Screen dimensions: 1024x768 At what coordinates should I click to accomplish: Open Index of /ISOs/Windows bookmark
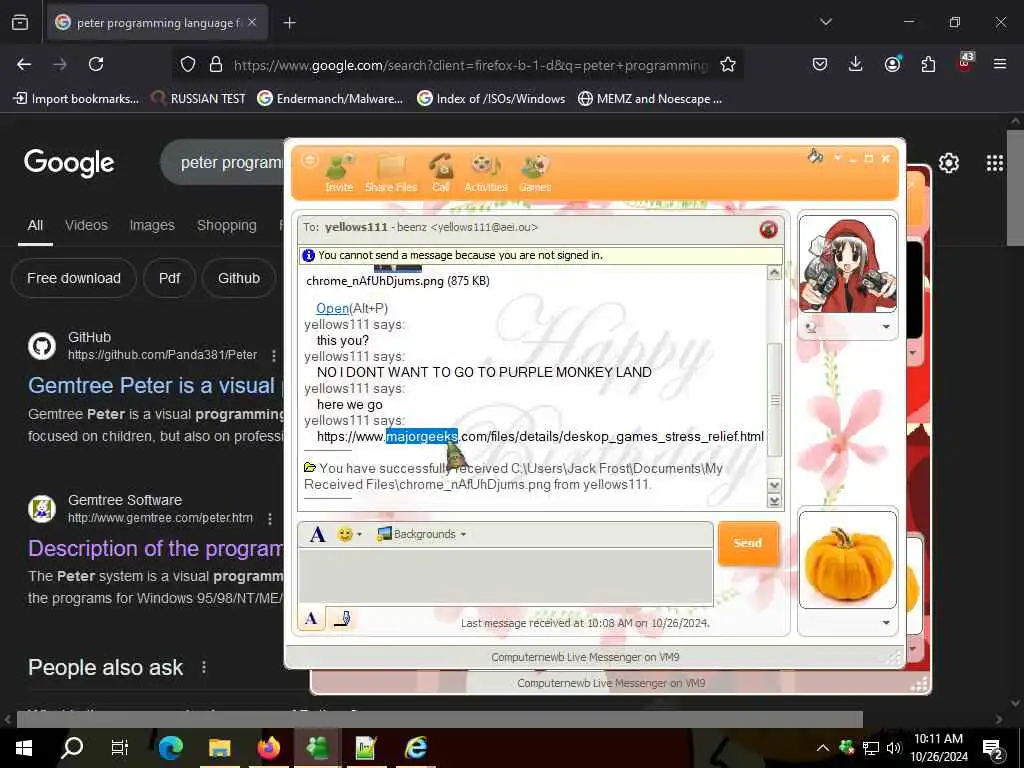491,99
